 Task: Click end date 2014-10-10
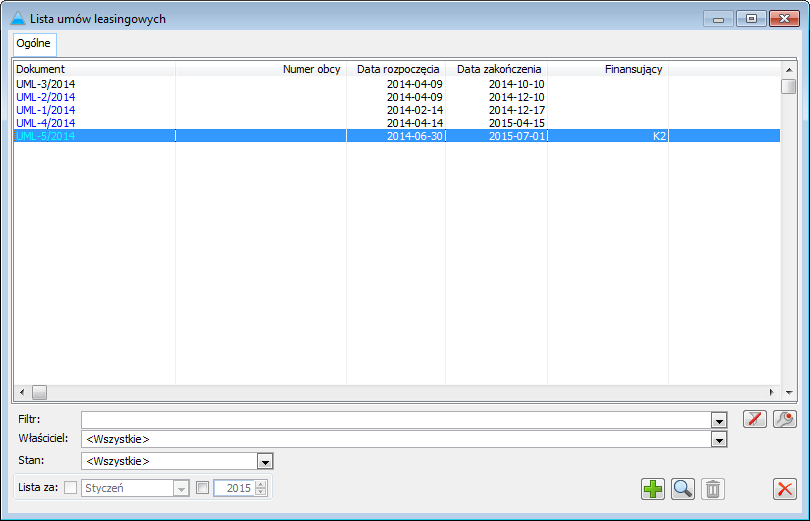pyautogui.click(x=517, y=84)
